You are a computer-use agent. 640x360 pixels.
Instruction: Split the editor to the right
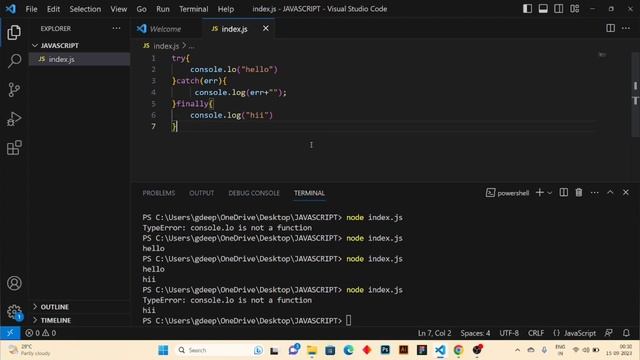[x=610, y=28]
